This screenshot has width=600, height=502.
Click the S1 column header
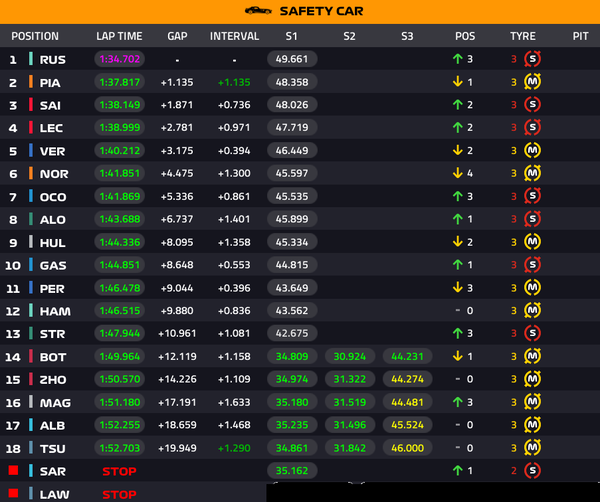pos(291,36)
